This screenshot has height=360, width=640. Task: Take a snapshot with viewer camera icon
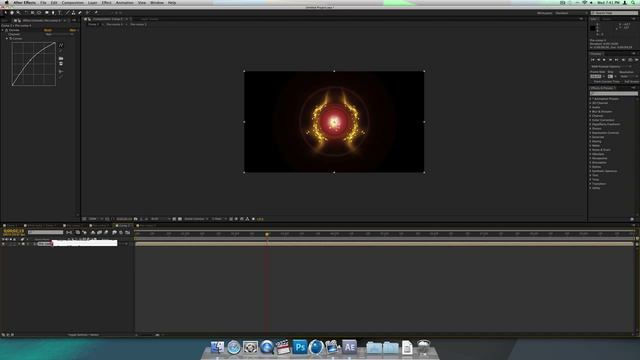click(136, 219)
